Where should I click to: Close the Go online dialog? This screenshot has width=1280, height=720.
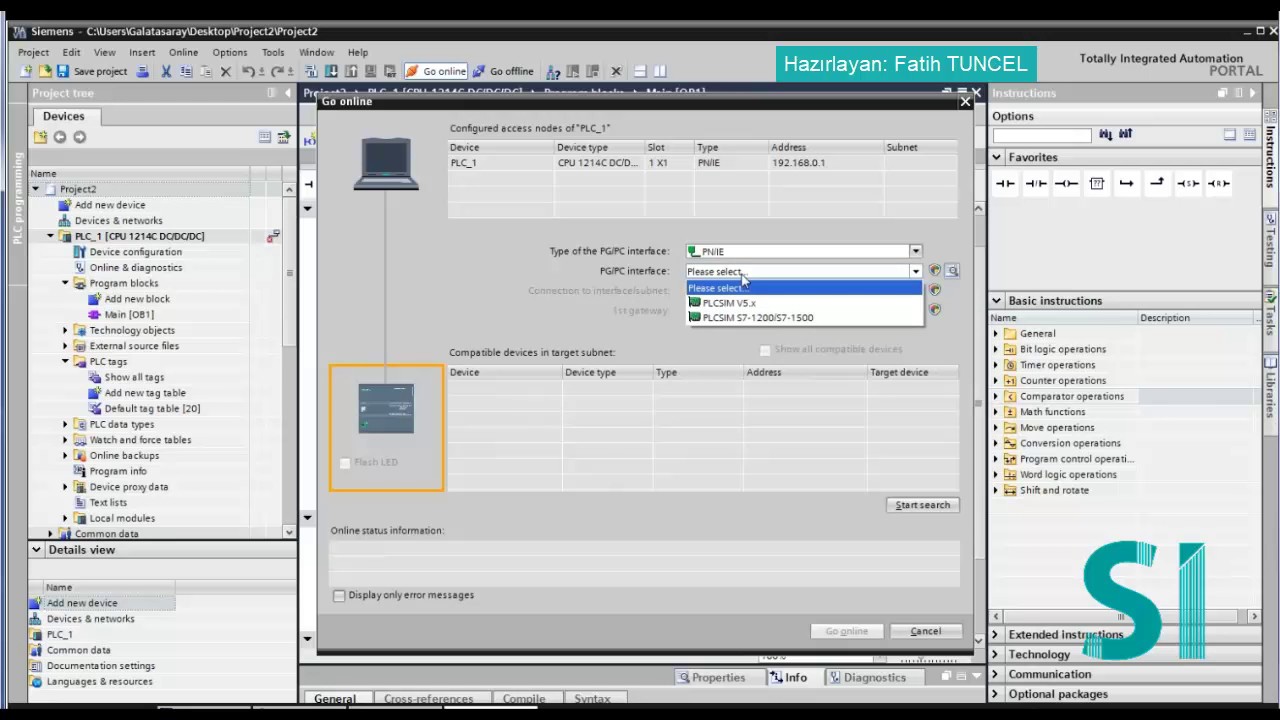(x=965, y=101)
